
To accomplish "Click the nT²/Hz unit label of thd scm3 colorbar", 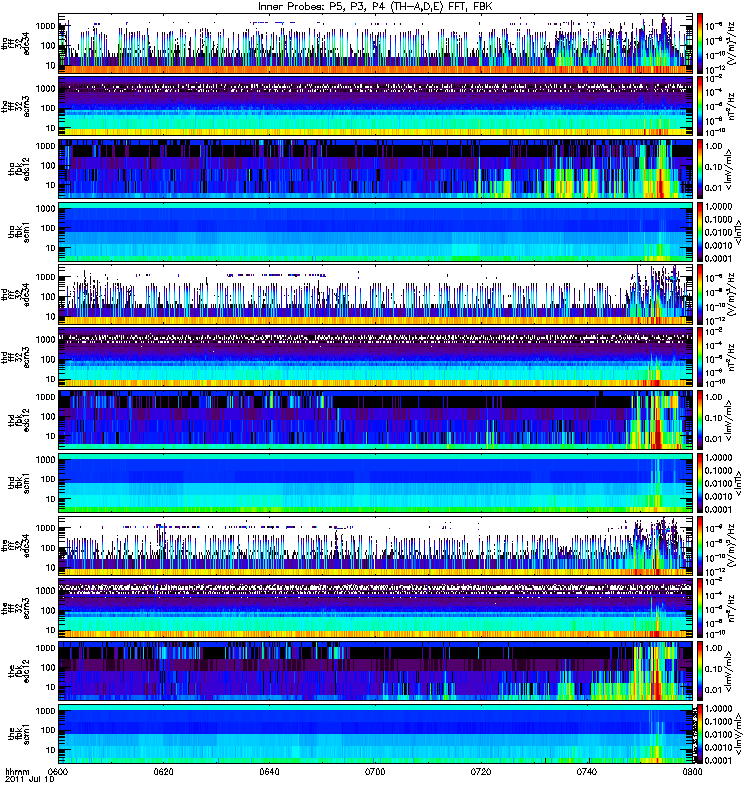I will click(x=732, y=357).
